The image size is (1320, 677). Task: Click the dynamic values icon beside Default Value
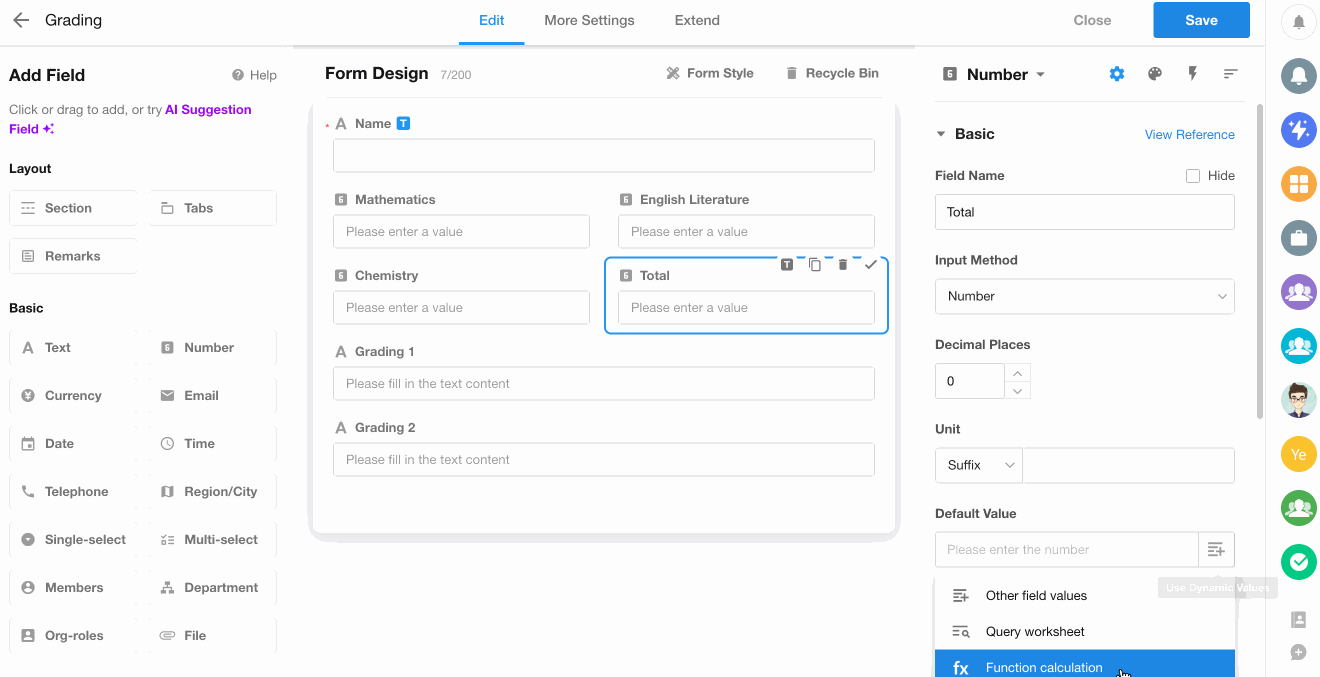pyautogui.click(x=1216, y=550)
